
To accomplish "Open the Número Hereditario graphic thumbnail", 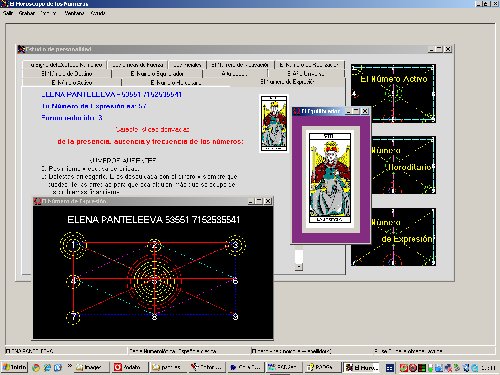I will [x=393, y=165].
